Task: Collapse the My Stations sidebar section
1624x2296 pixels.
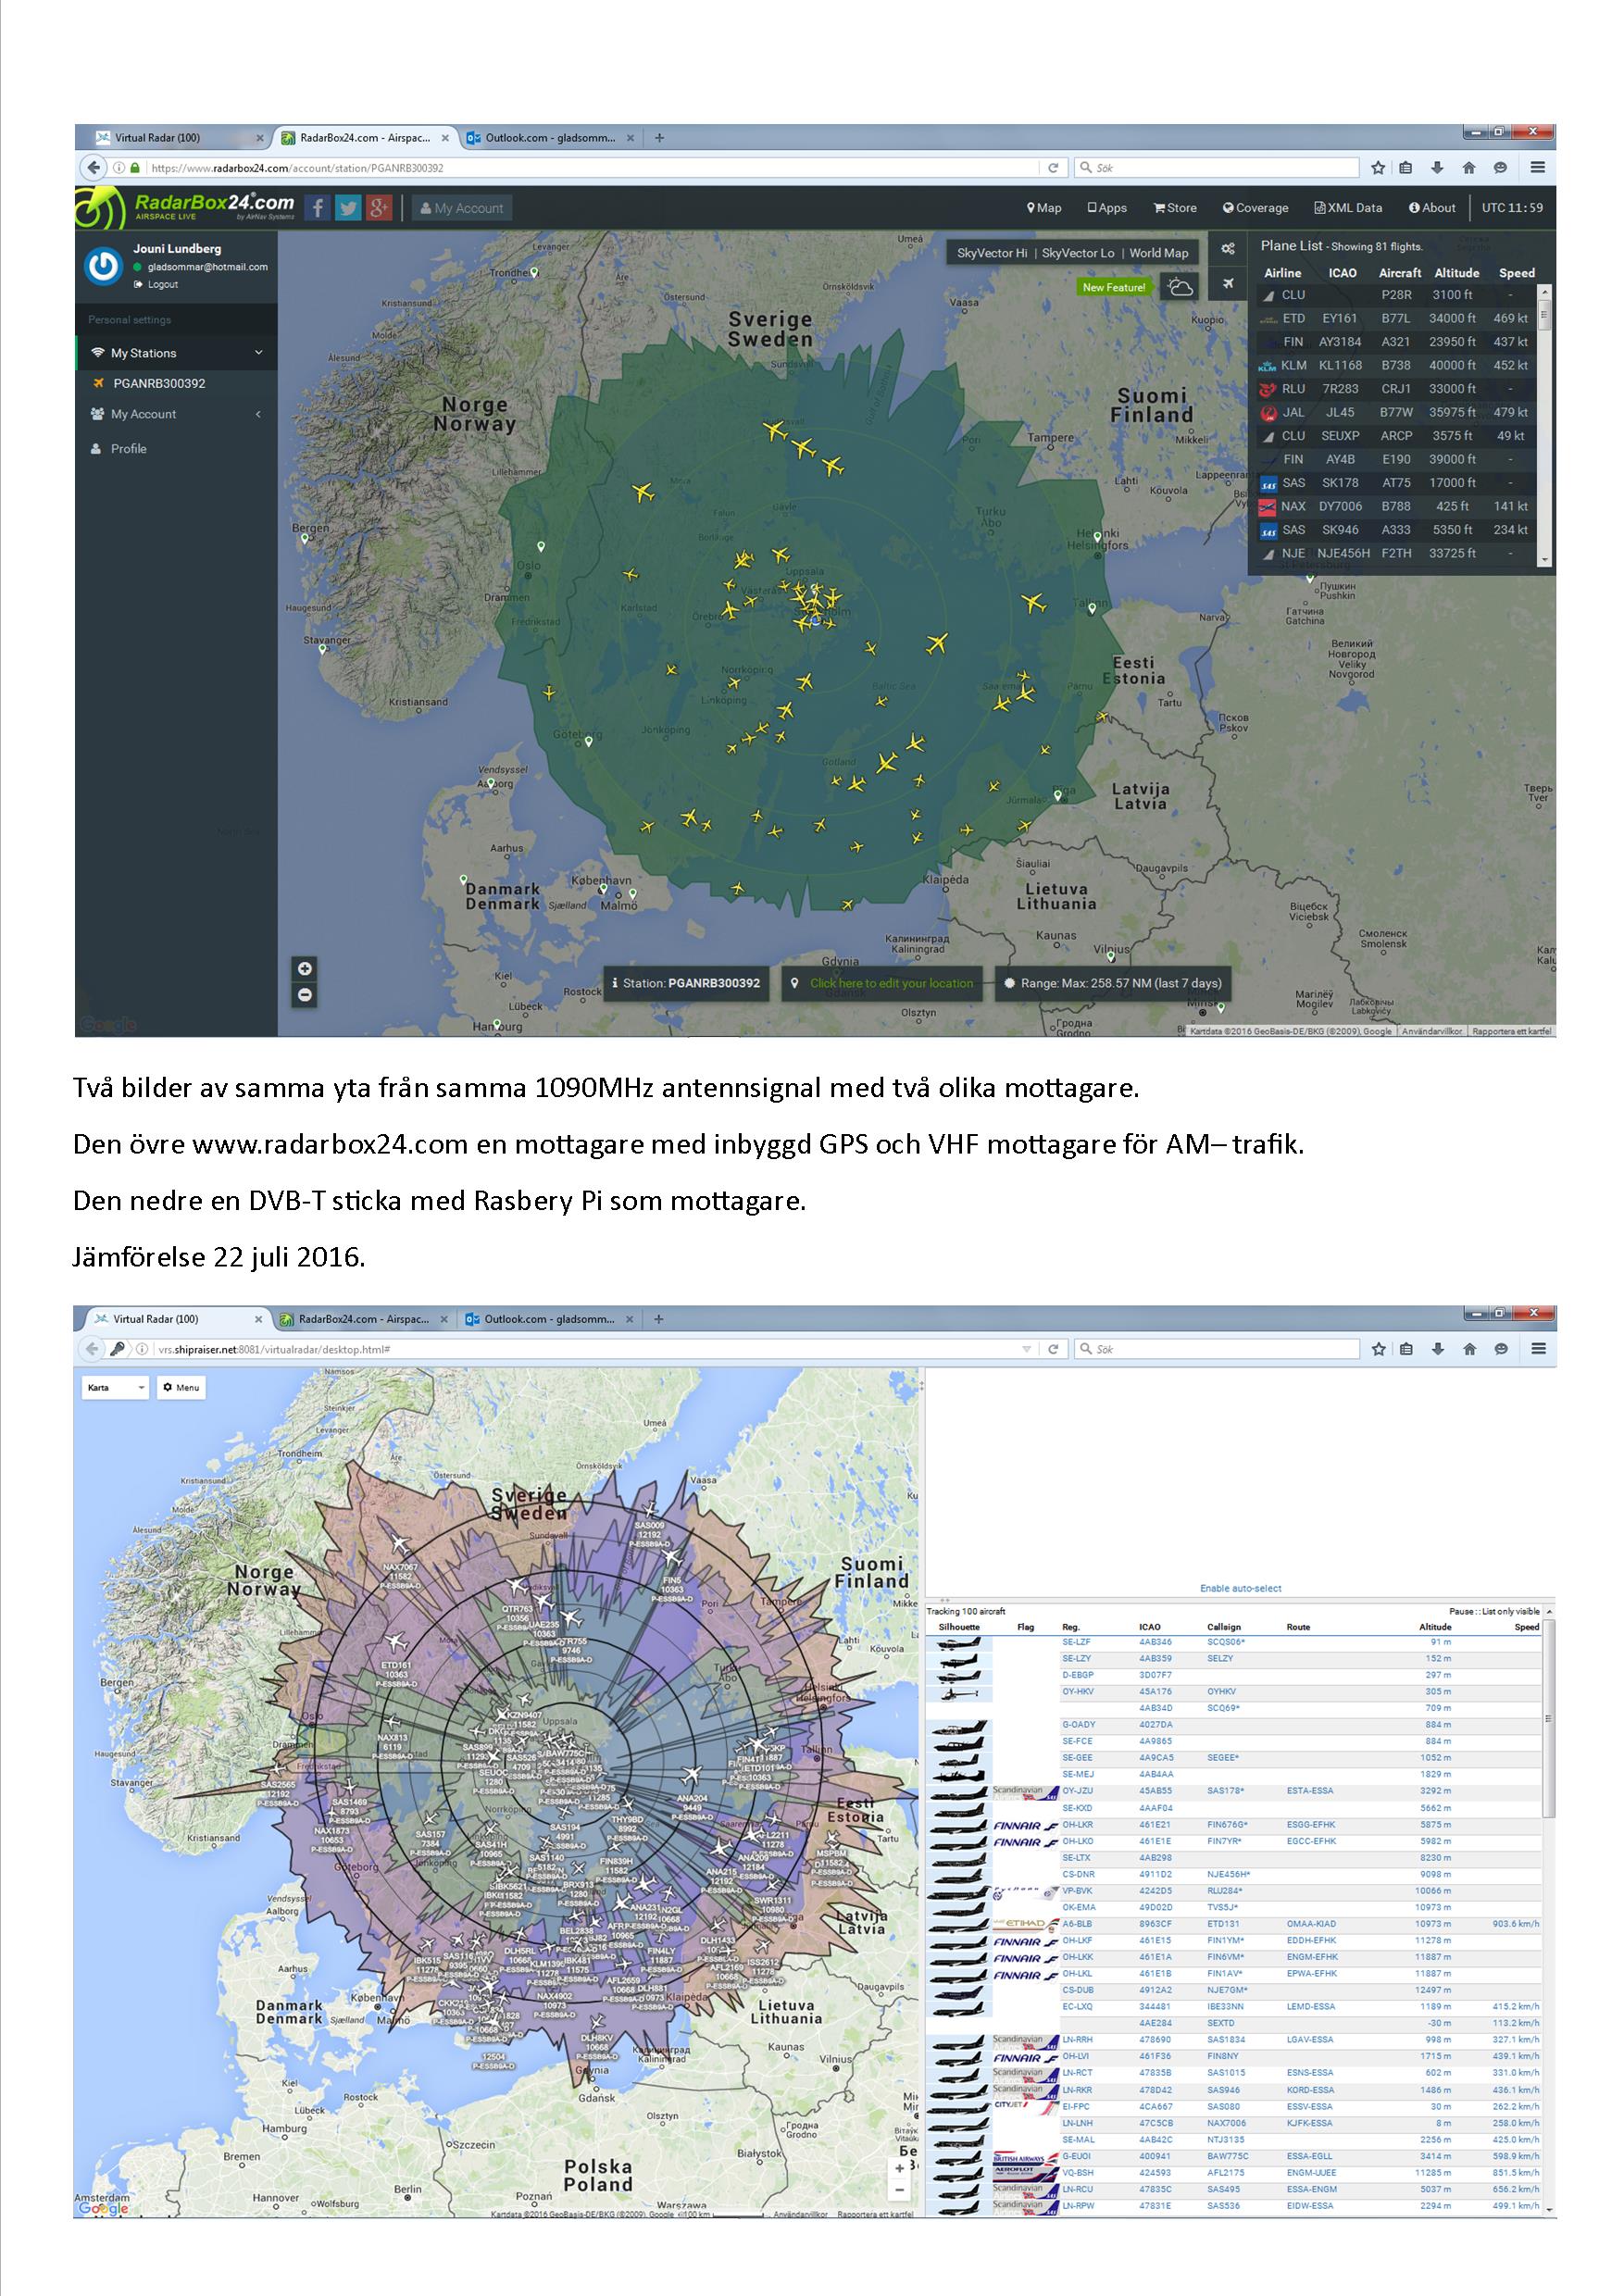Action: tap(176, 353)
